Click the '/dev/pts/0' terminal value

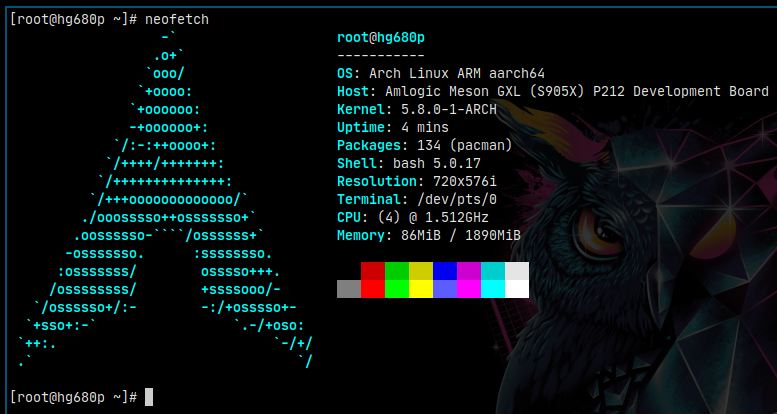point(457,199)
